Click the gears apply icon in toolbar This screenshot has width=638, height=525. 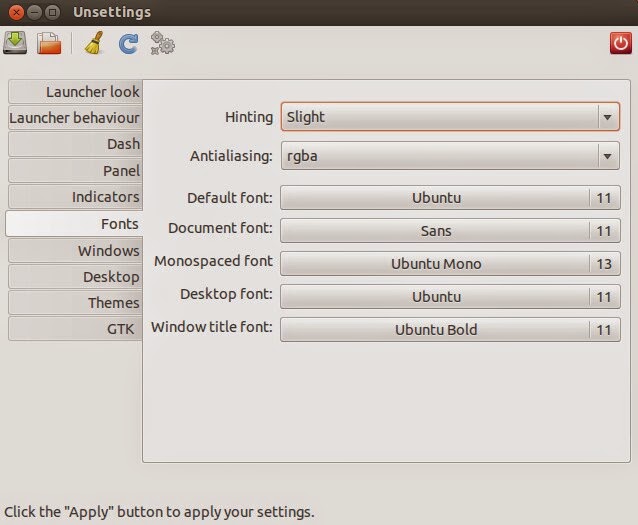coord(163,43)
